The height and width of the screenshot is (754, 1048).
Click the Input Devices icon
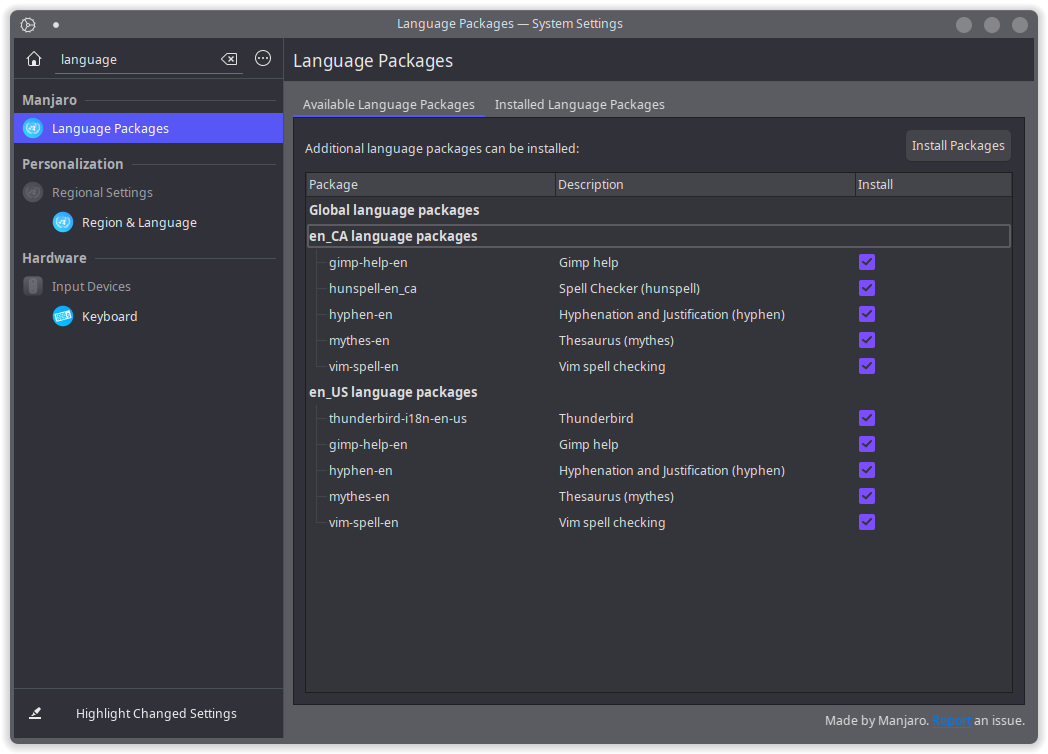(33, 286)
